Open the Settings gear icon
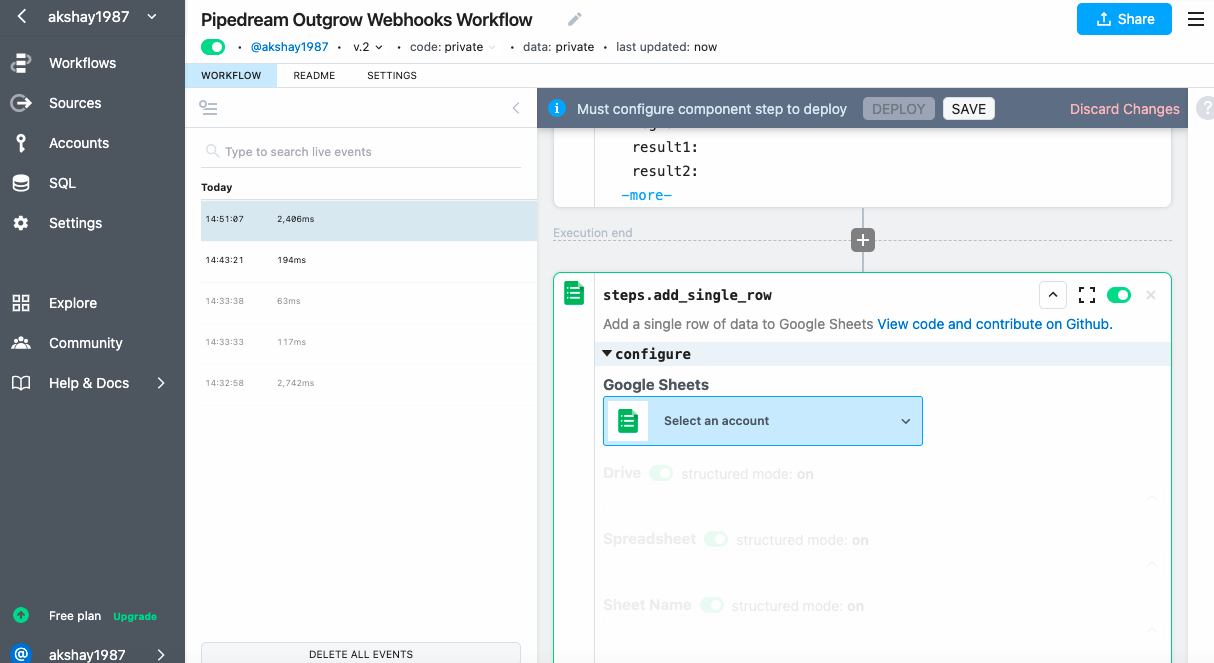Screen dimensions: 1214x663 [x=21, y=223]
